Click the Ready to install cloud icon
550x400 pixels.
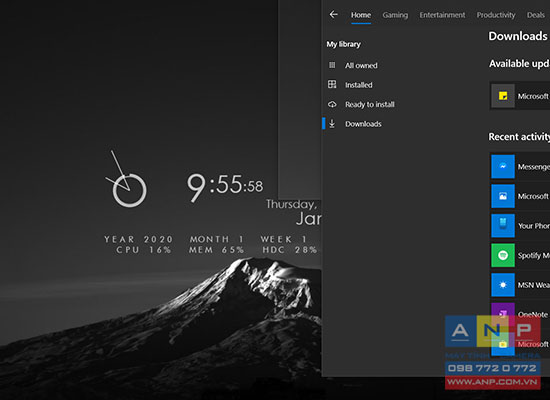pyautogui.click(x=332, y=104)
